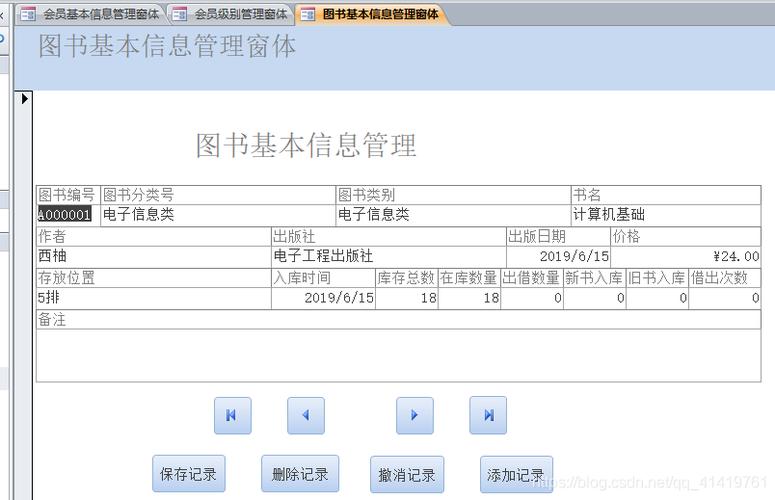Click the 图书基本信息管理窗体 header title

[x=168, y=46]
